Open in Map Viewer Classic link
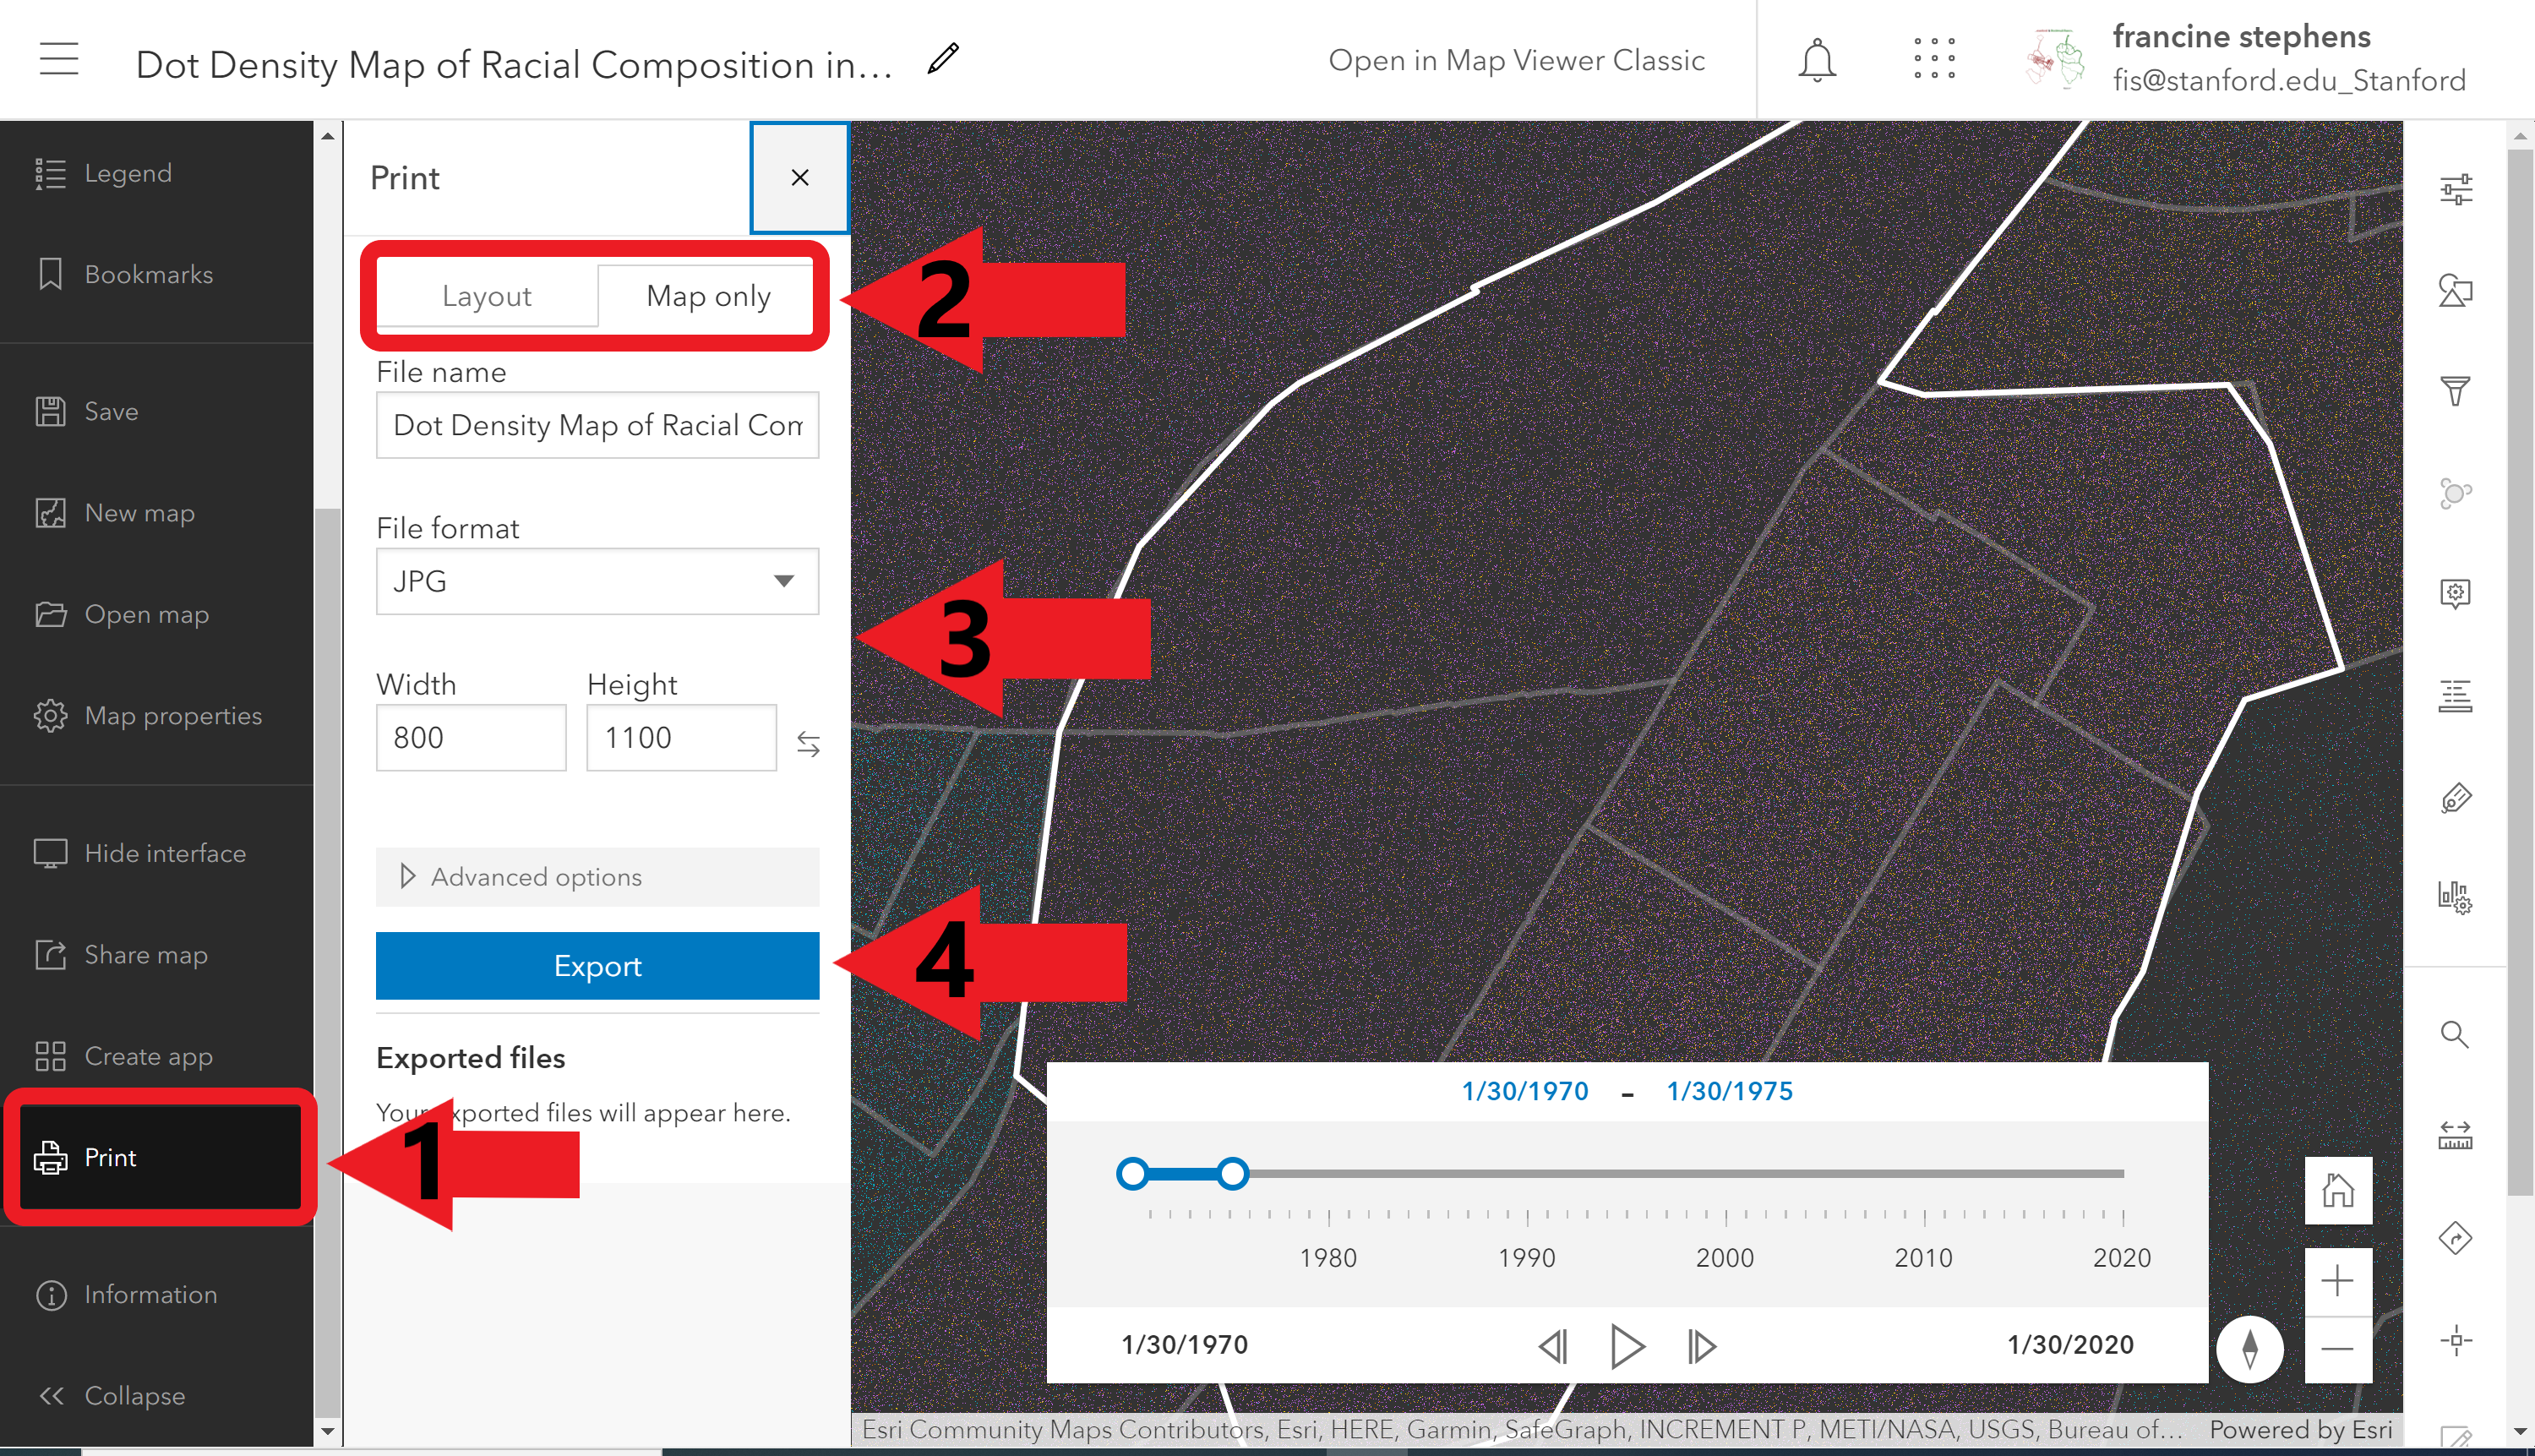This screenshot has height=1456, width=2535. point(1516,60)
